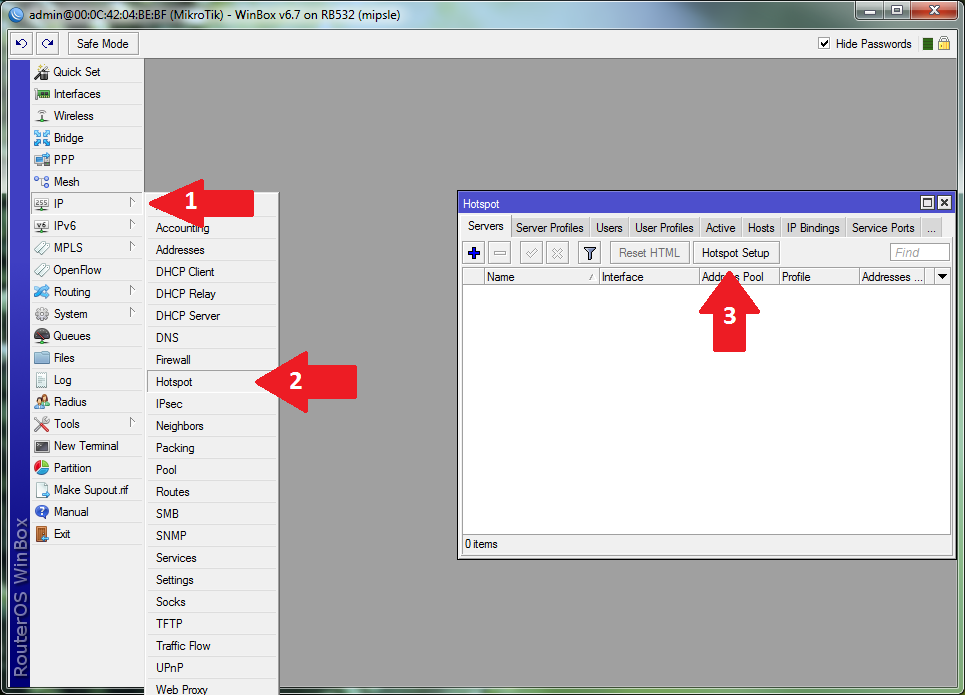This screenshot has height=695, width=965.
Task: Toggle Safe Mode button
Action: click(x=102, y=44)
